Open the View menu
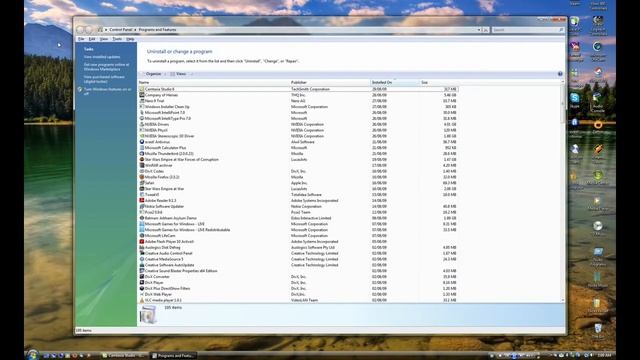The height and width of the screenshot is (360, 640). click(x=104, y=39)
